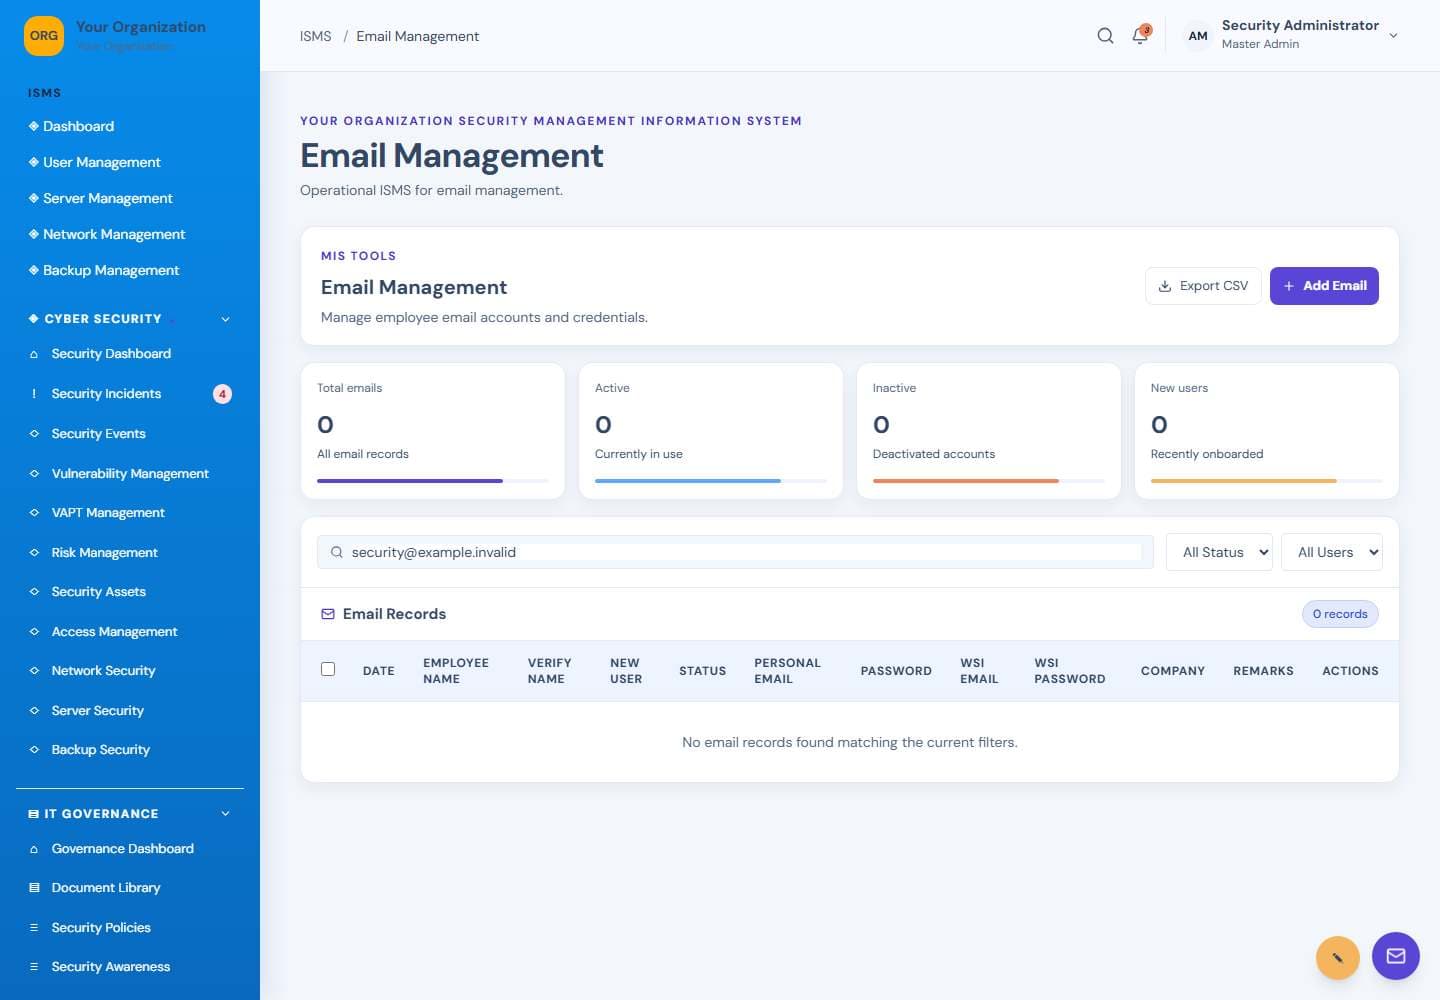Click the Governance Dashboard home icon
The image size is (1440, 1000).
pos(34,849)
